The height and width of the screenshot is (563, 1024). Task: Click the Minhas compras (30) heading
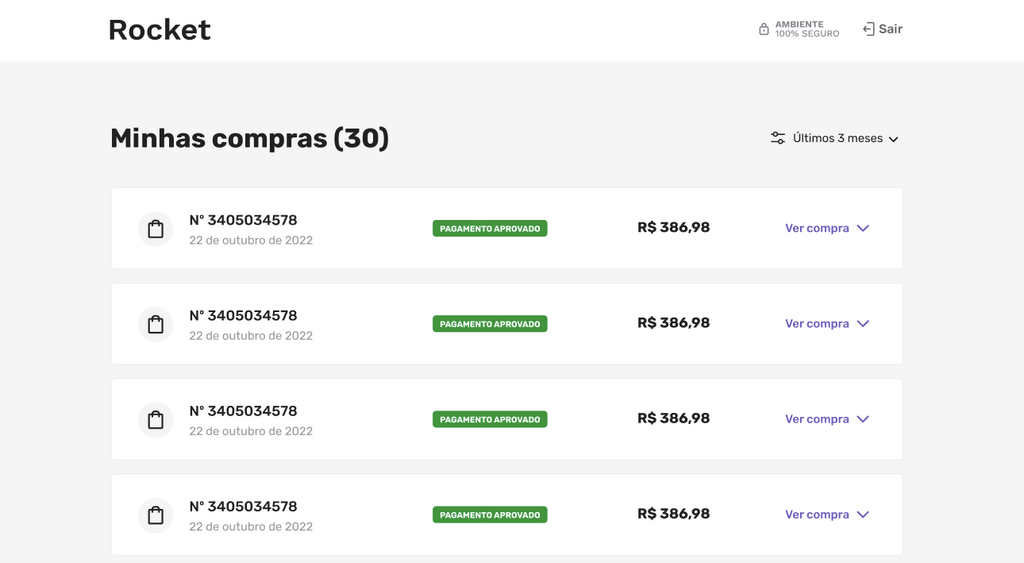[249, 138]
